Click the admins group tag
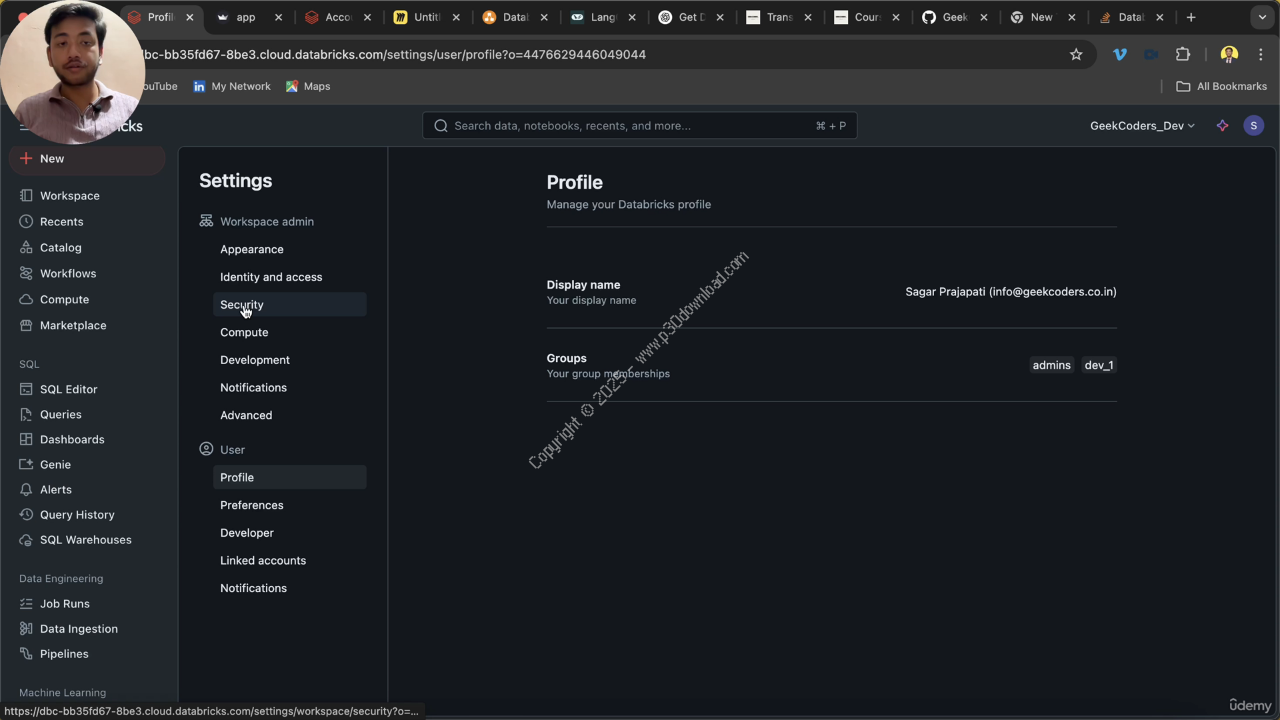This screenshot has height=720, width=1280. [1051, 365]
